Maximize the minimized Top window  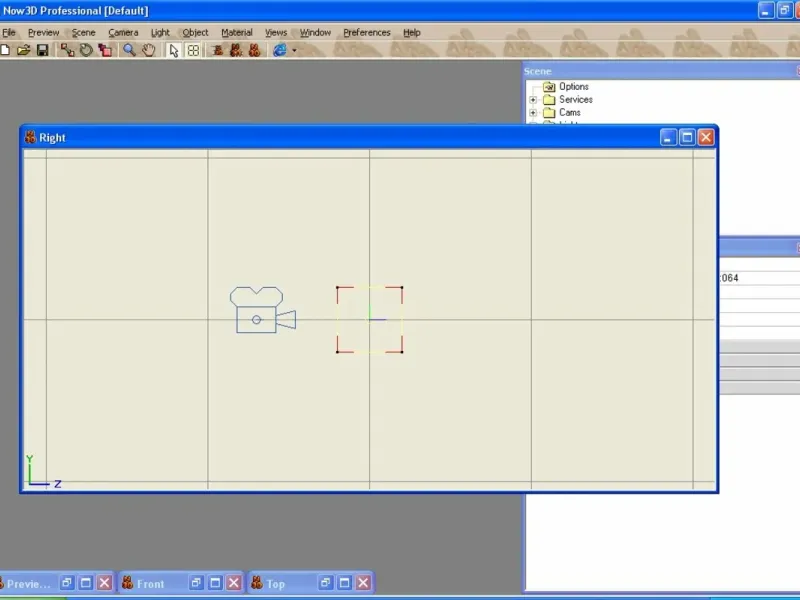tap(345, 583)
